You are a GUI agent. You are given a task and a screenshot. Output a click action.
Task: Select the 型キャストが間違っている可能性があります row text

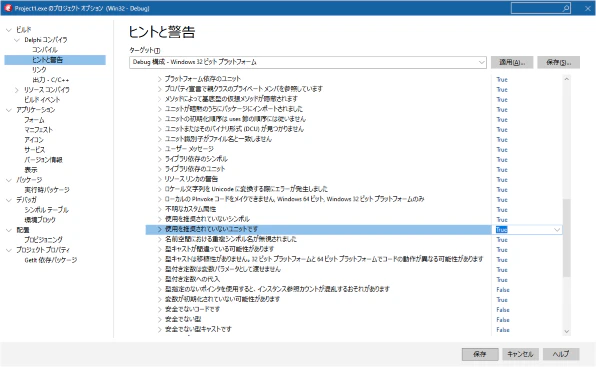point(219,249)
